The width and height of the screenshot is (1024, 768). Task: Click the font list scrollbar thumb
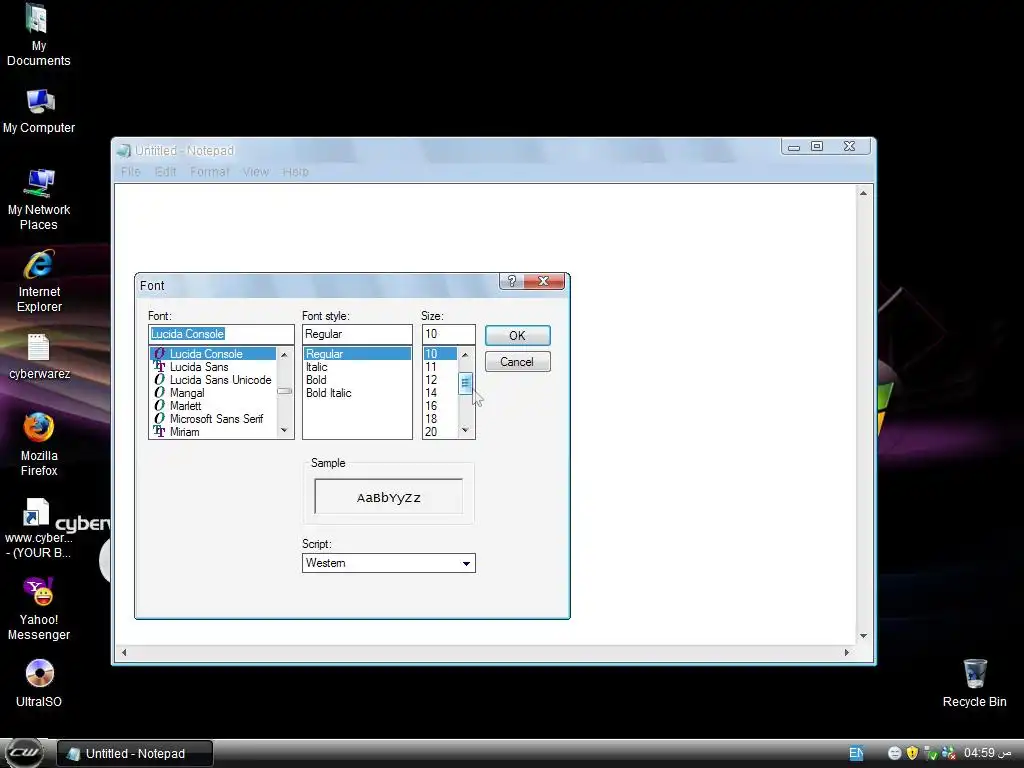[x=284, y=391]
